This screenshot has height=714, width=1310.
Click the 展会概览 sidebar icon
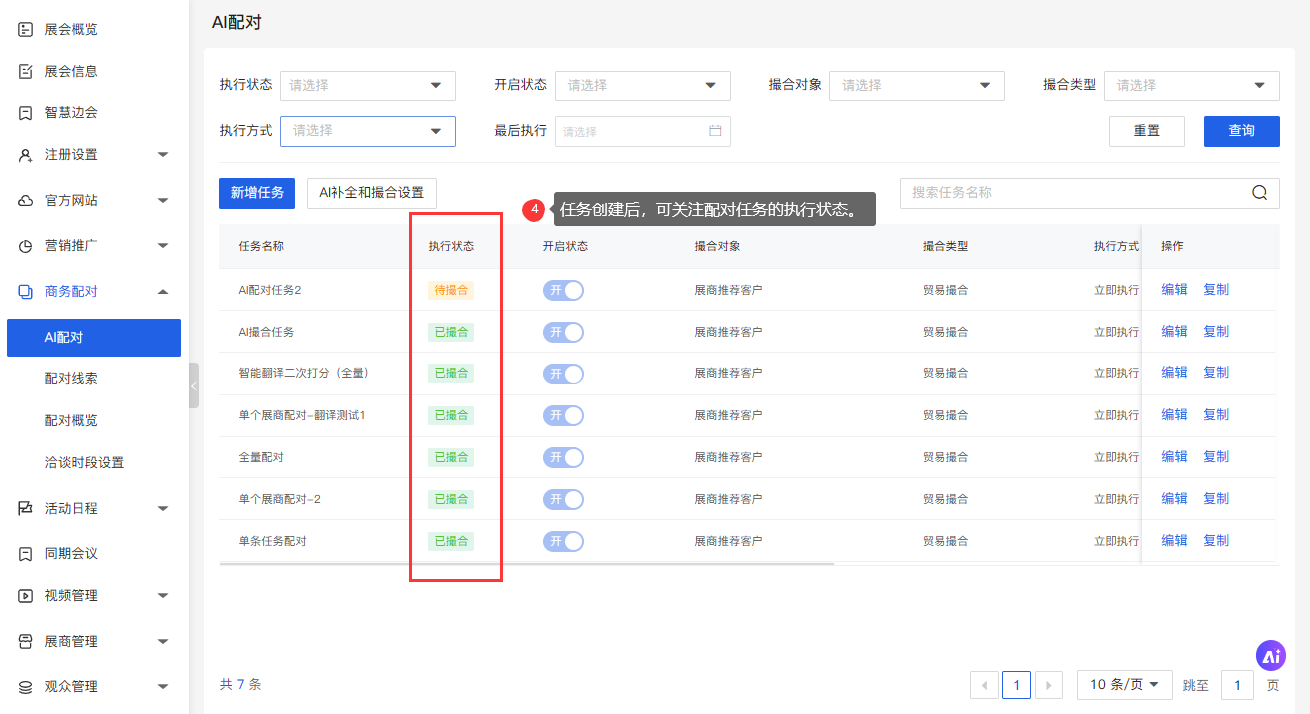[26, 29]
